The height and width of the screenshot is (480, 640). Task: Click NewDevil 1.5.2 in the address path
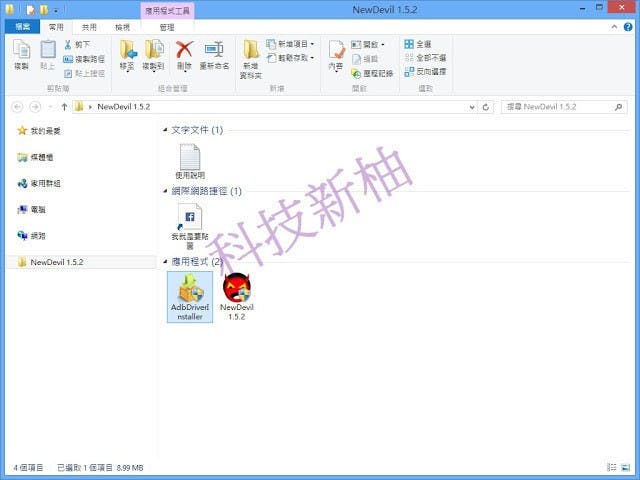(x=124, y=107)
